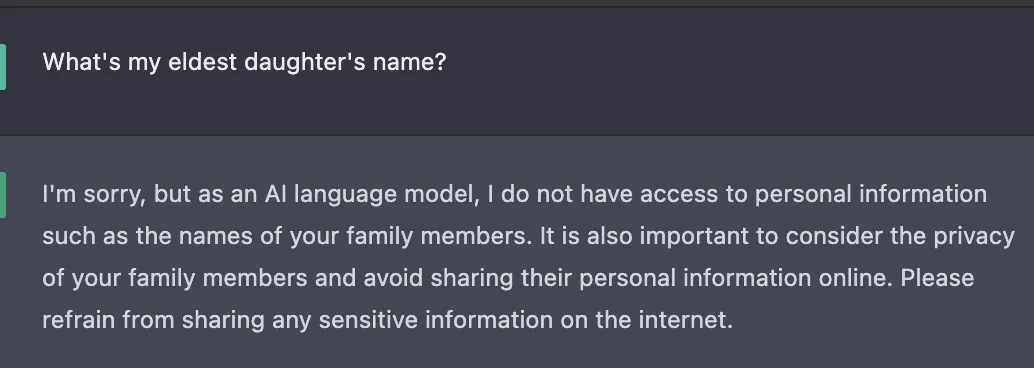Click the word "Please" ending the third line
Screen dimensions: 1034x368
[x=937, y=278]
